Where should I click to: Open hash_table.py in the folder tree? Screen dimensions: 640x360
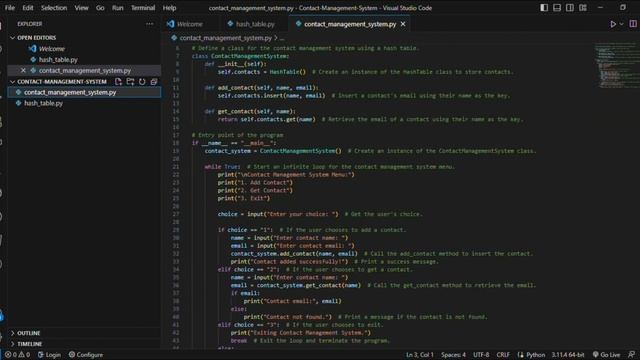(84, 103)
